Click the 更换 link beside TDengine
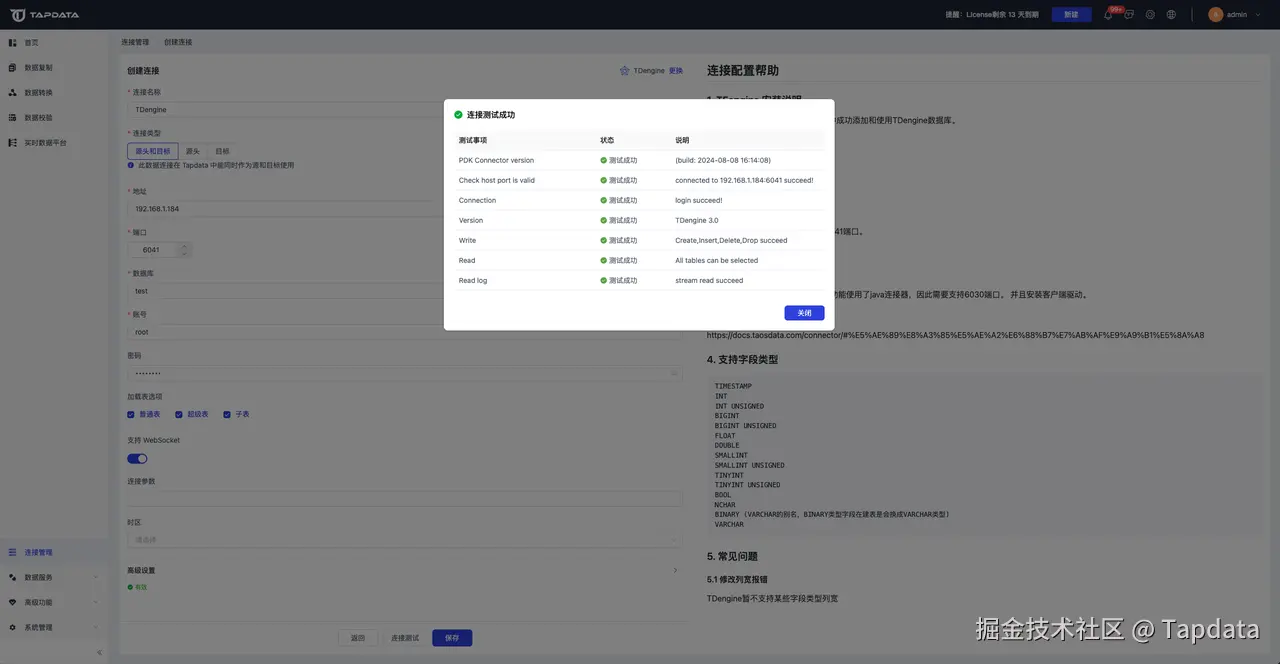Image resolution: width=1280 pixels, height=664 pixels. (x=676, y=71)
